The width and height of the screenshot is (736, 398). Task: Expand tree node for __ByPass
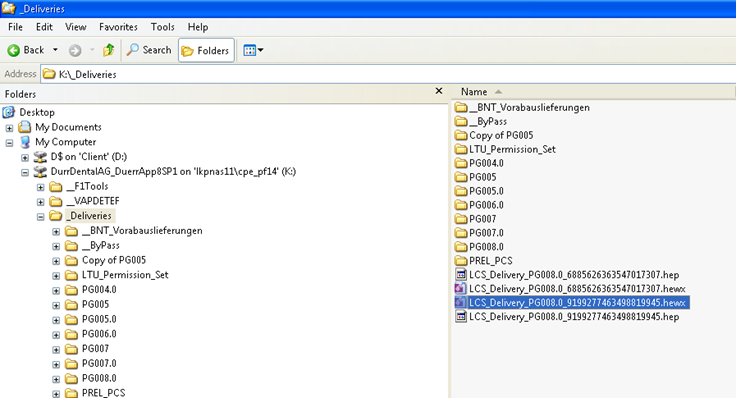coord(56,246)
